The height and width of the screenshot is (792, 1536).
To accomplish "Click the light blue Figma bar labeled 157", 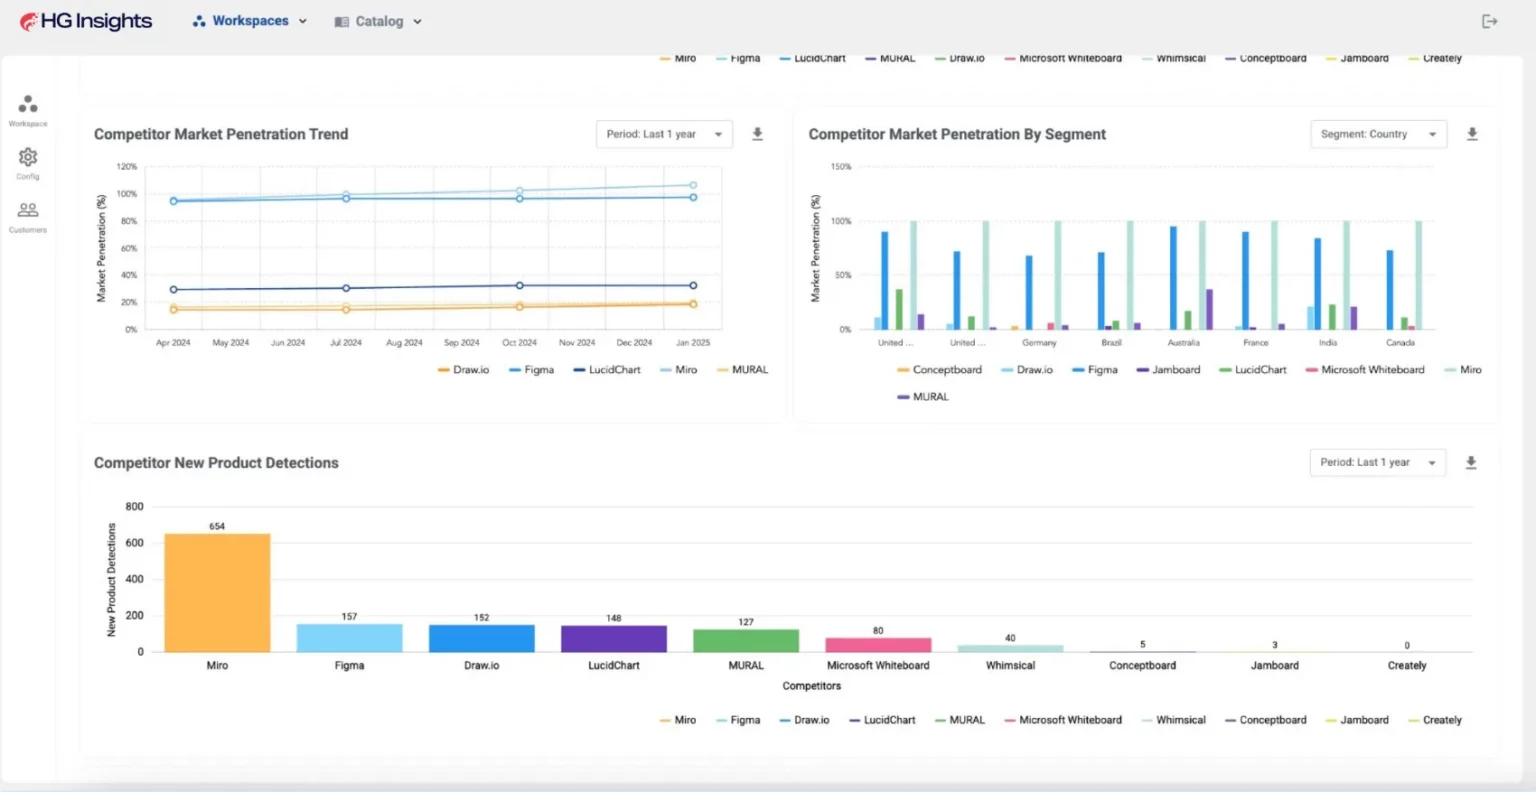I will coord(349,638).
